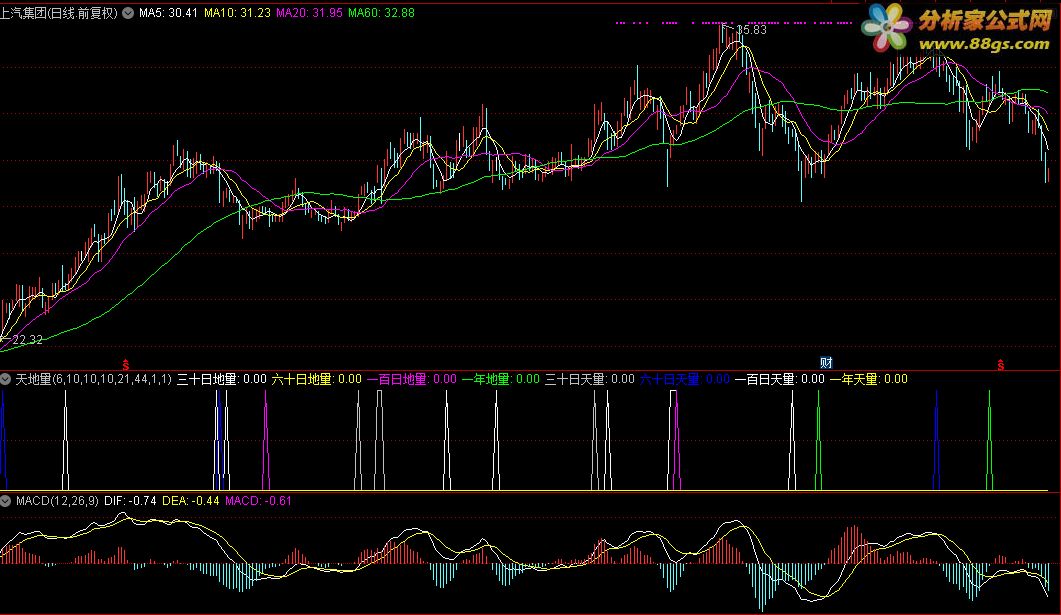Click the right red $ dividend marker
Screen dimensions: 1061x615
tap(1001, 365)
